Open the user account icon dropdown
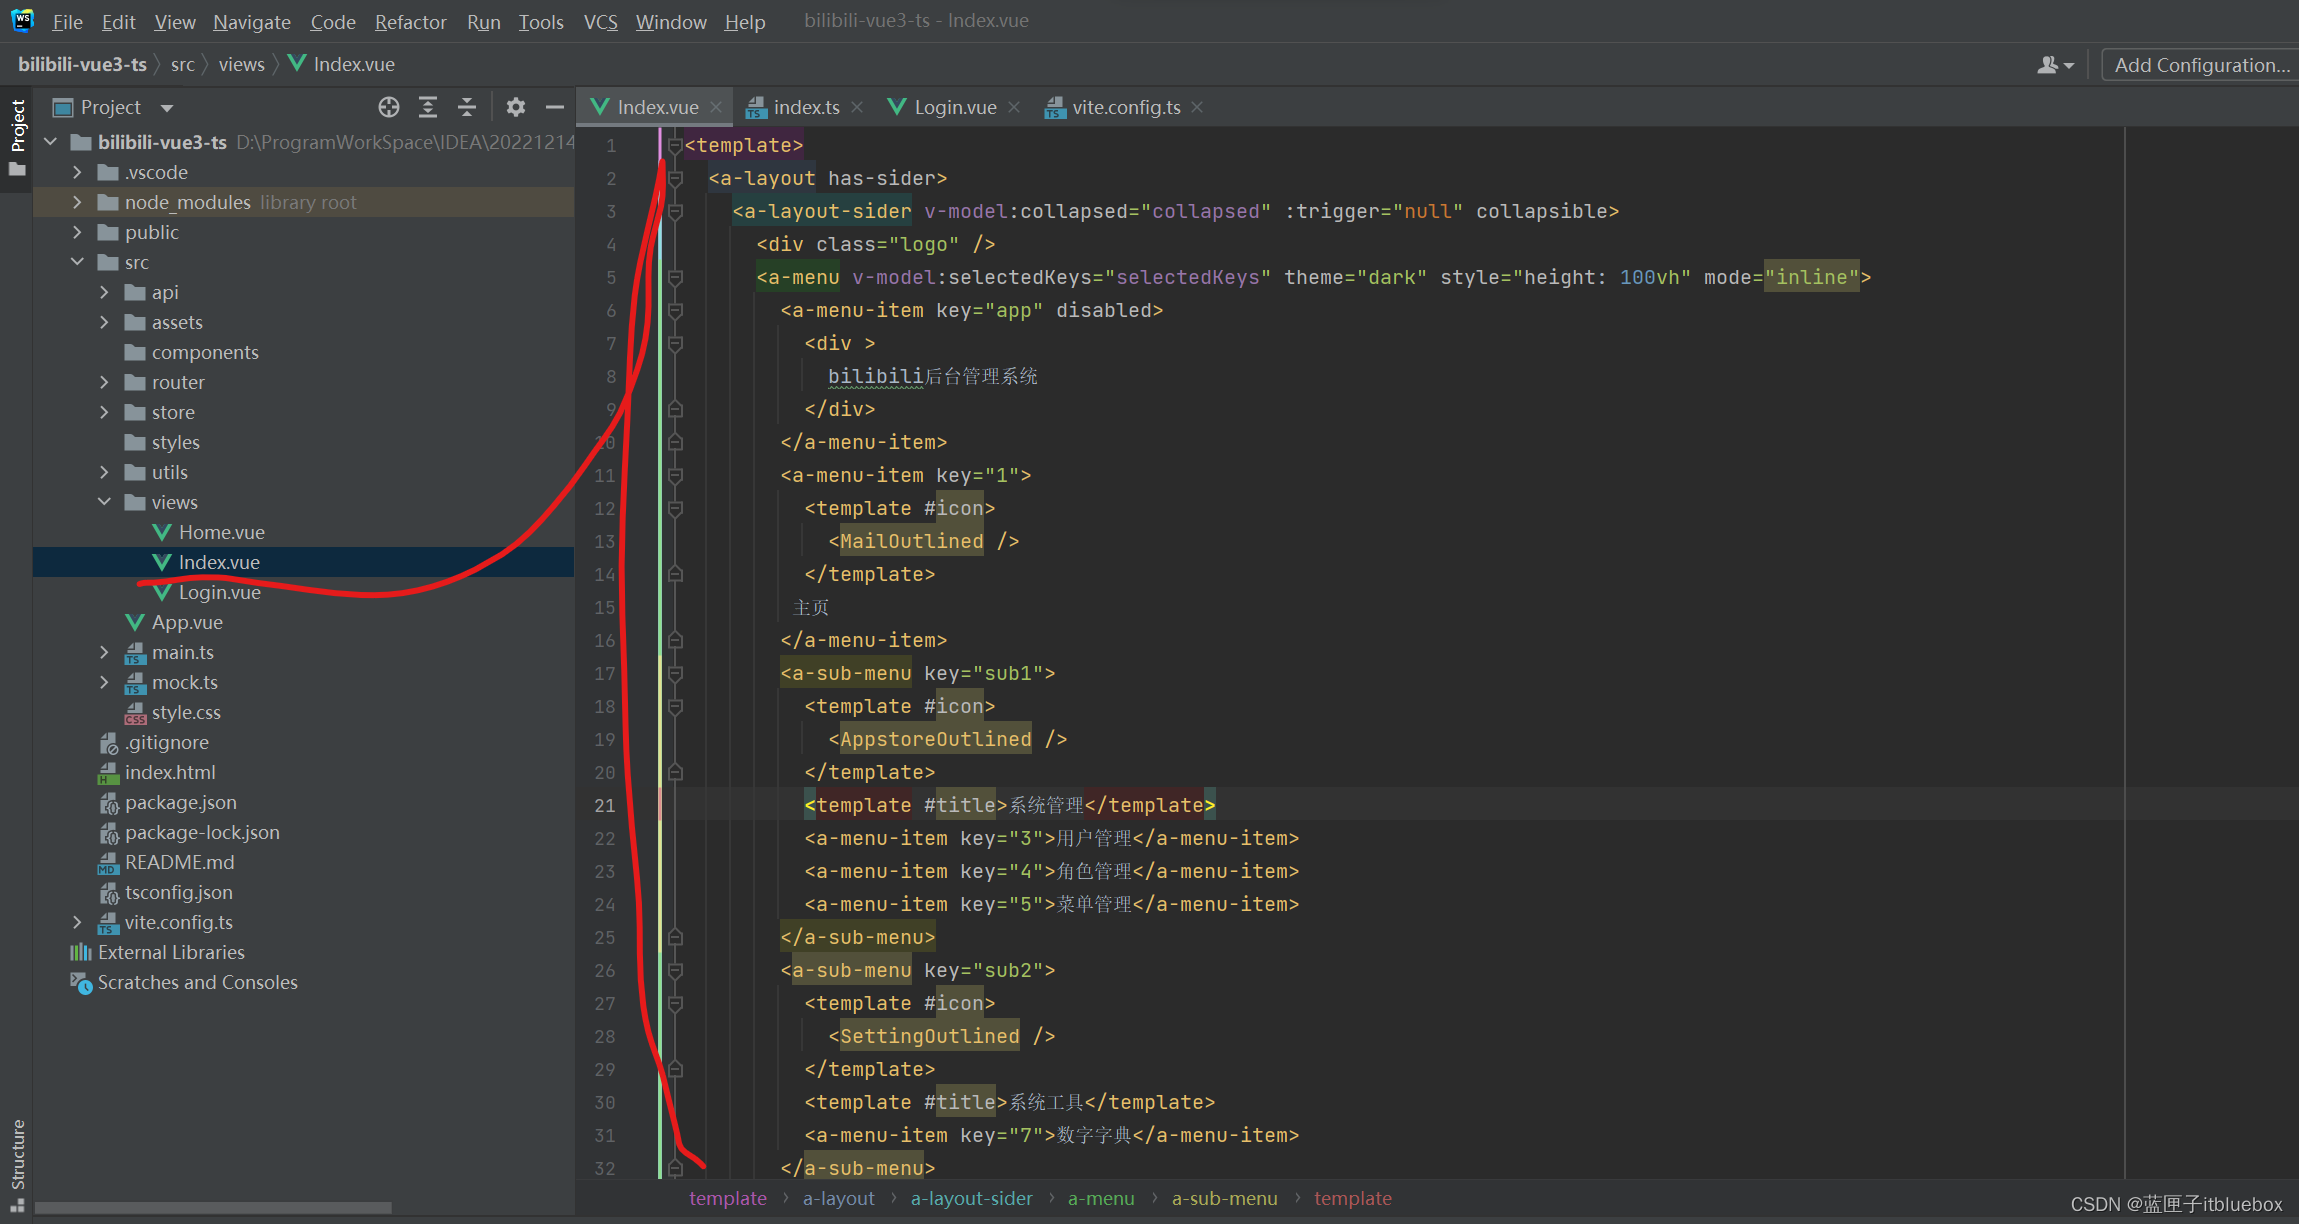Viewport: 2299px width, 1224px height. coord(2055,65)
